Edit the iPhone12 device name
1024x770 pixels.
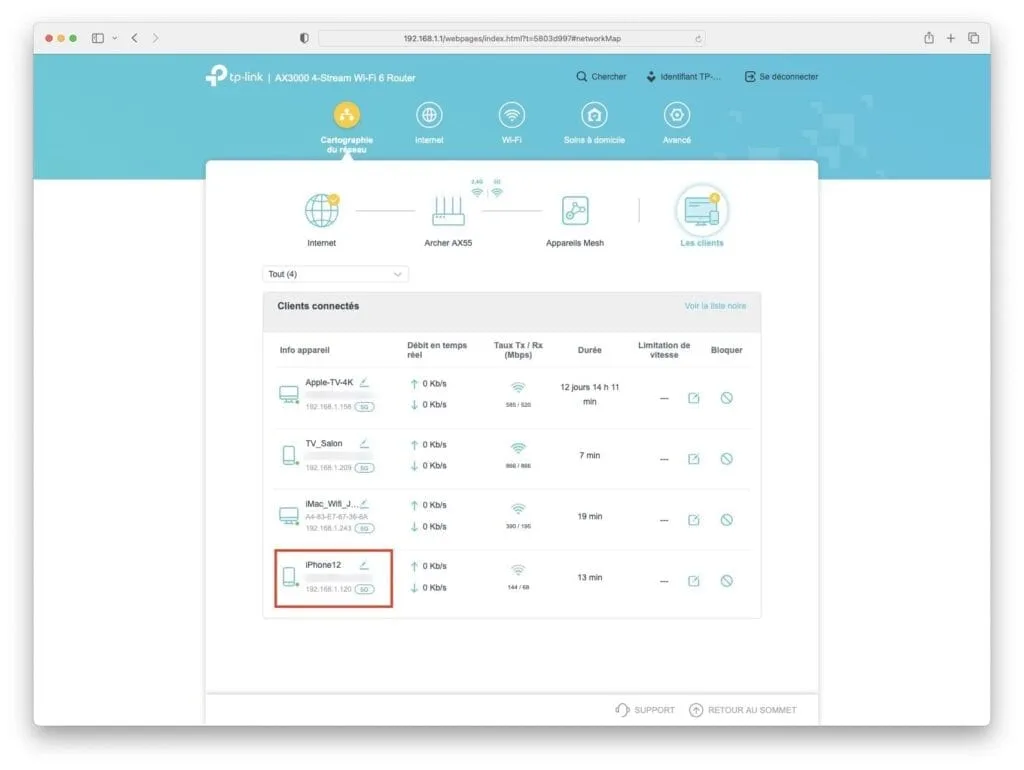pos(364,565)
